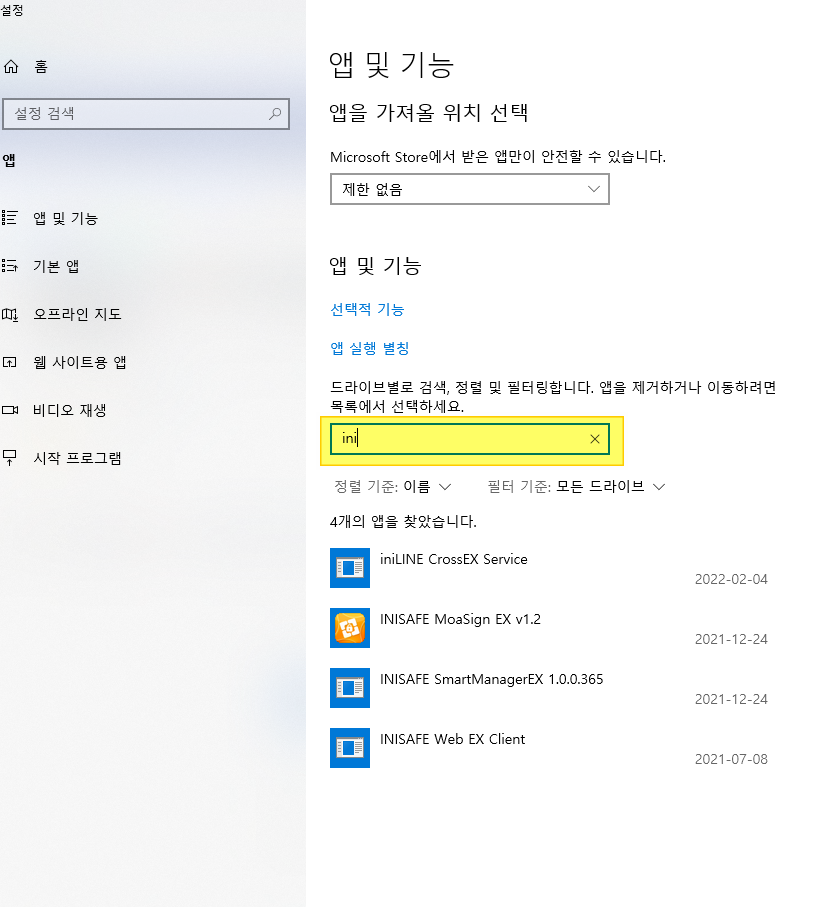The height and width of the screenshot is (907, 815).
Task: Click the orange INISAFE MoaSign EX icon
Action: tap(350, 628)
